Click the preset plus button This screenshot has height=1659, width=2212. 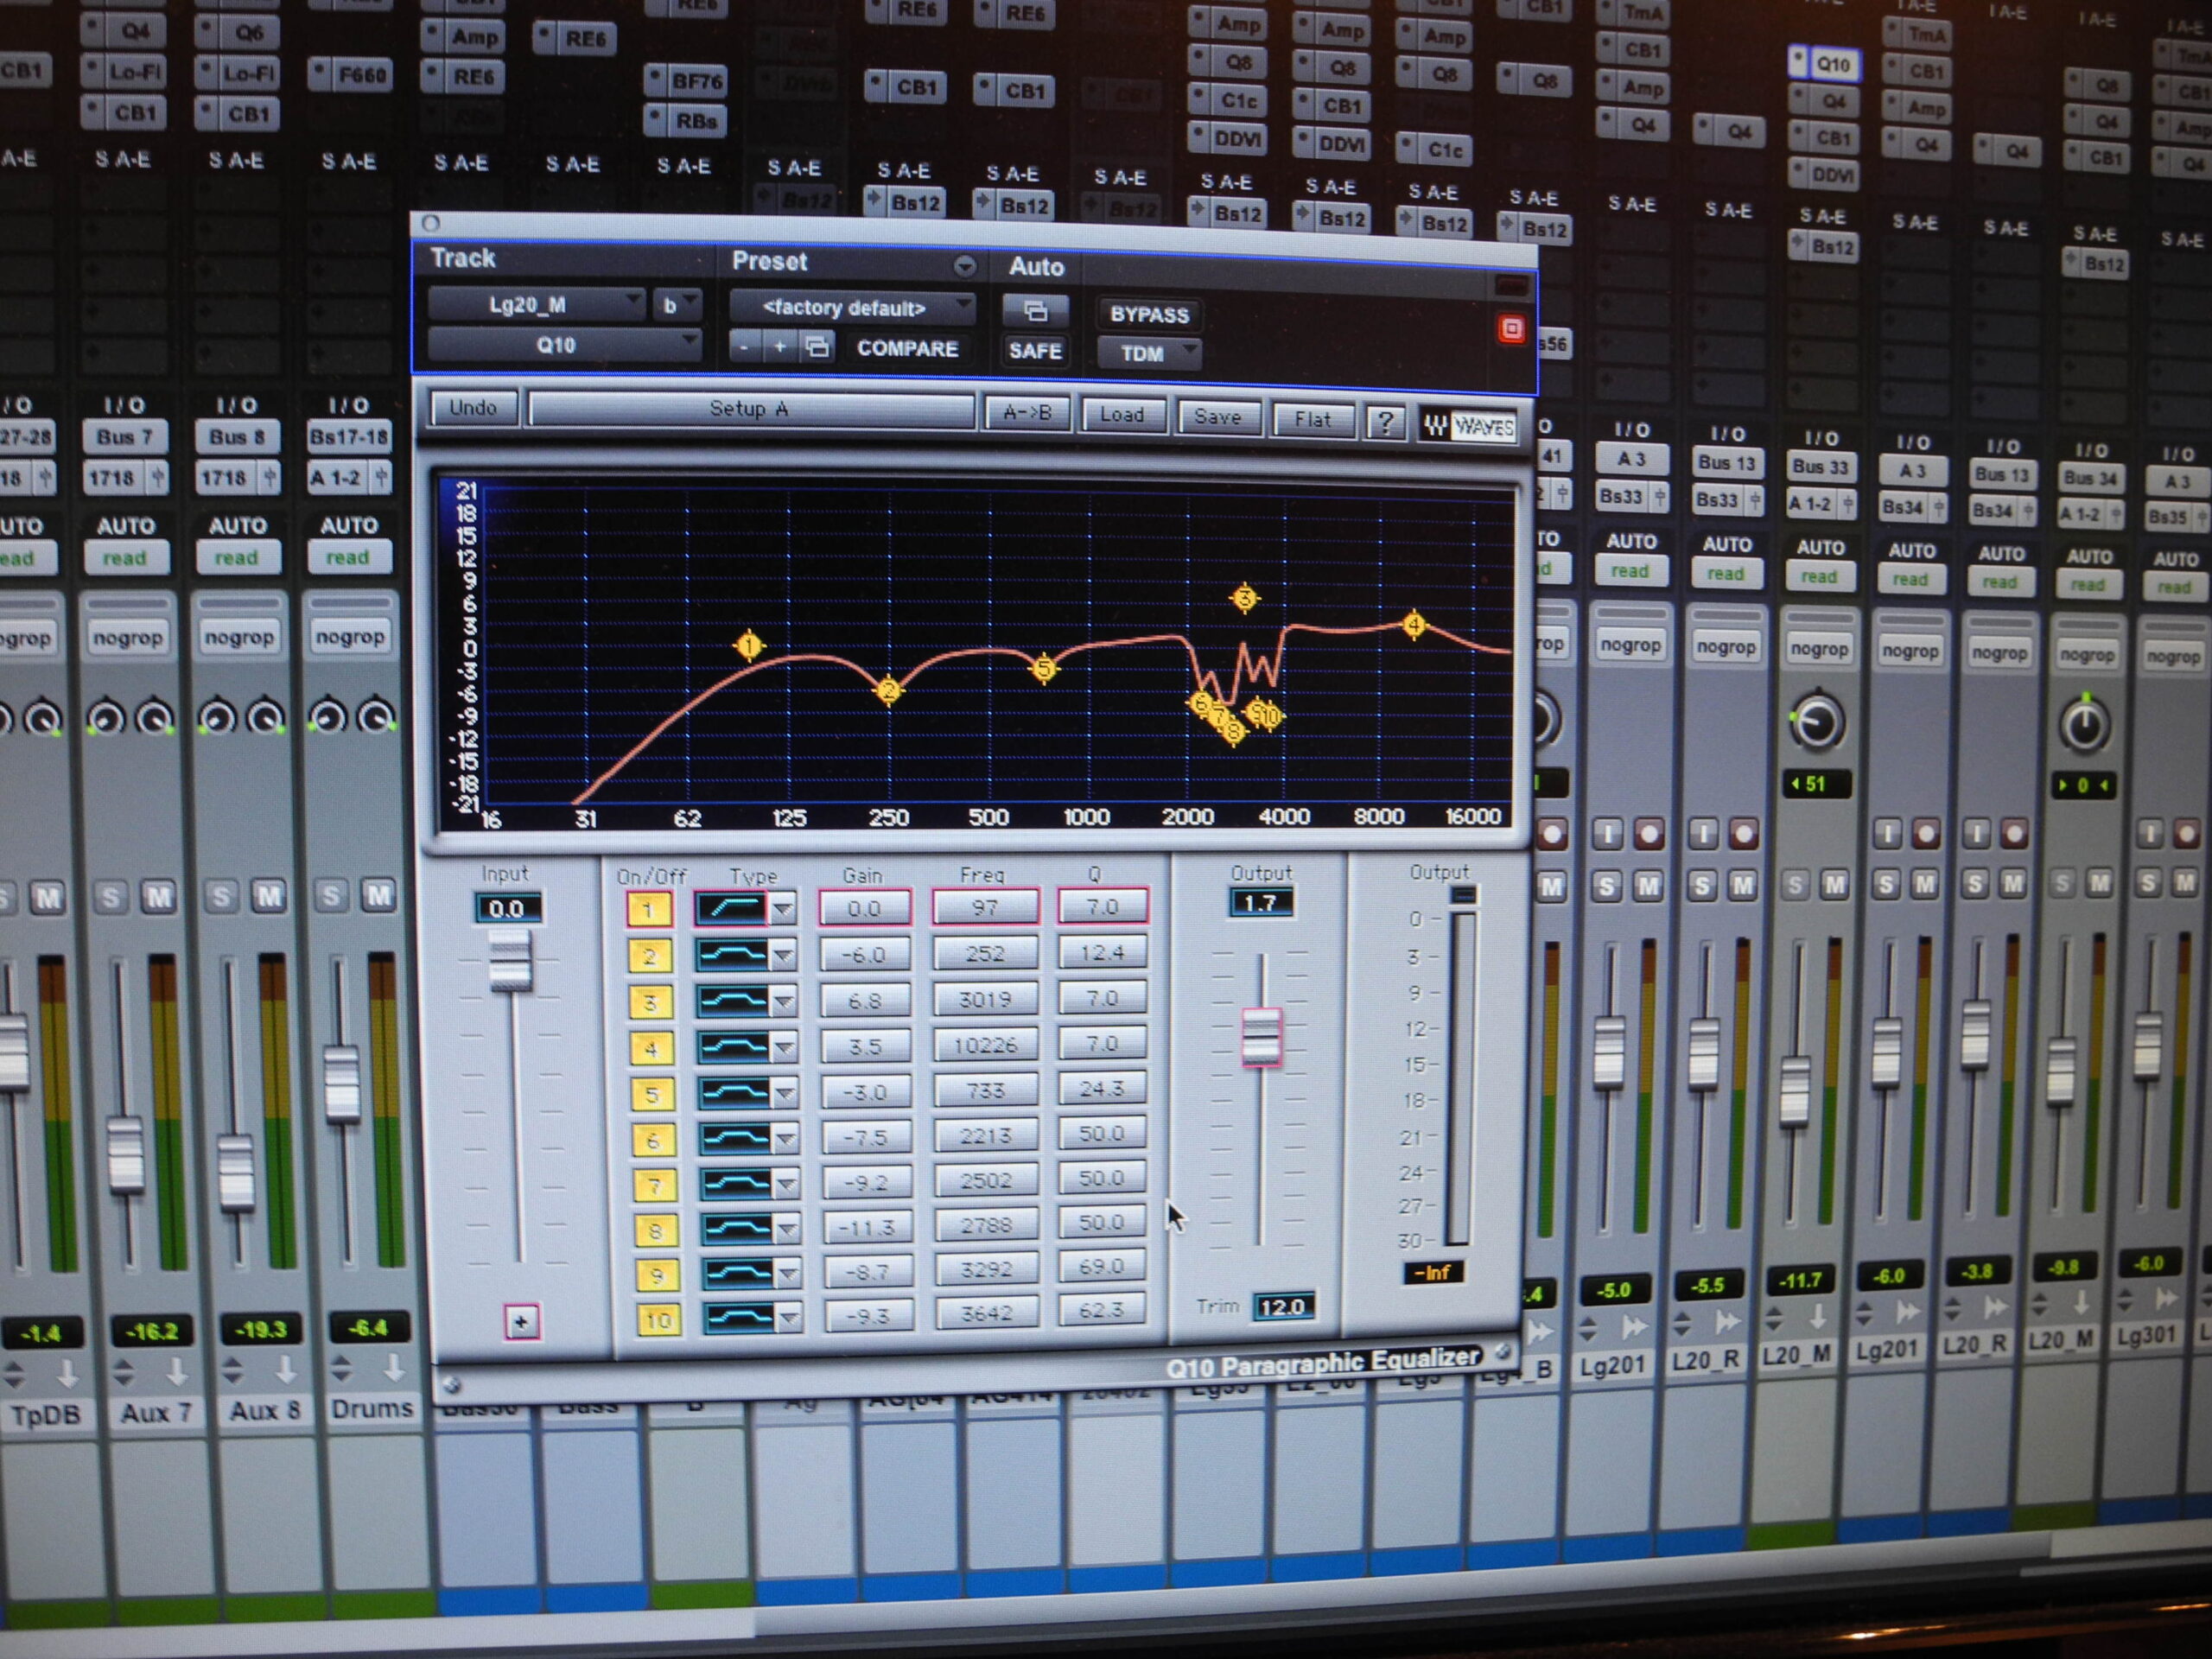click(780, 346)
